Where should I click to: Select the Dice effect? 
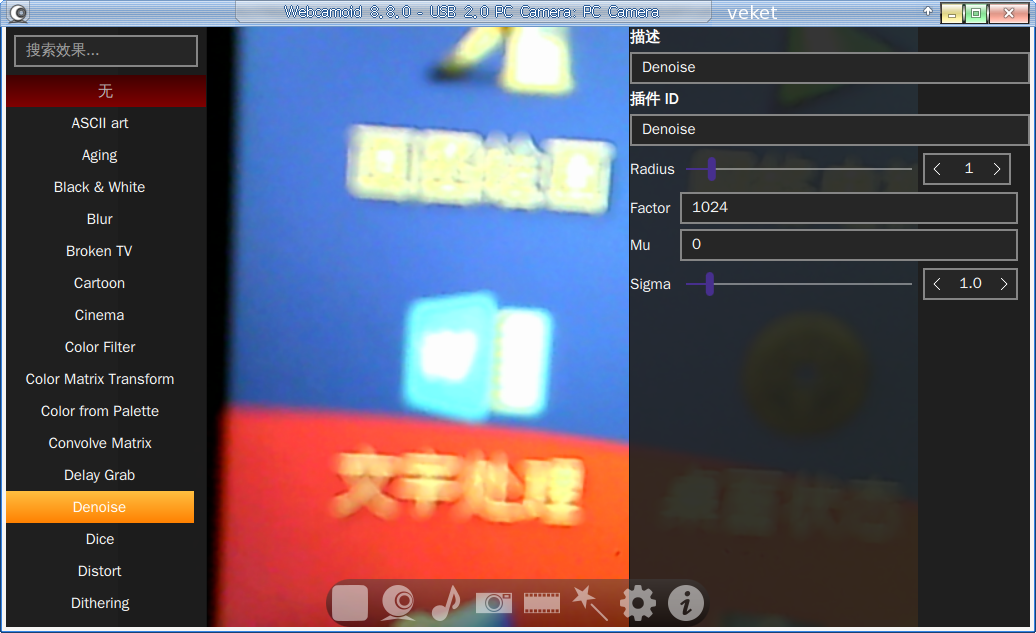tap(100, 540)
